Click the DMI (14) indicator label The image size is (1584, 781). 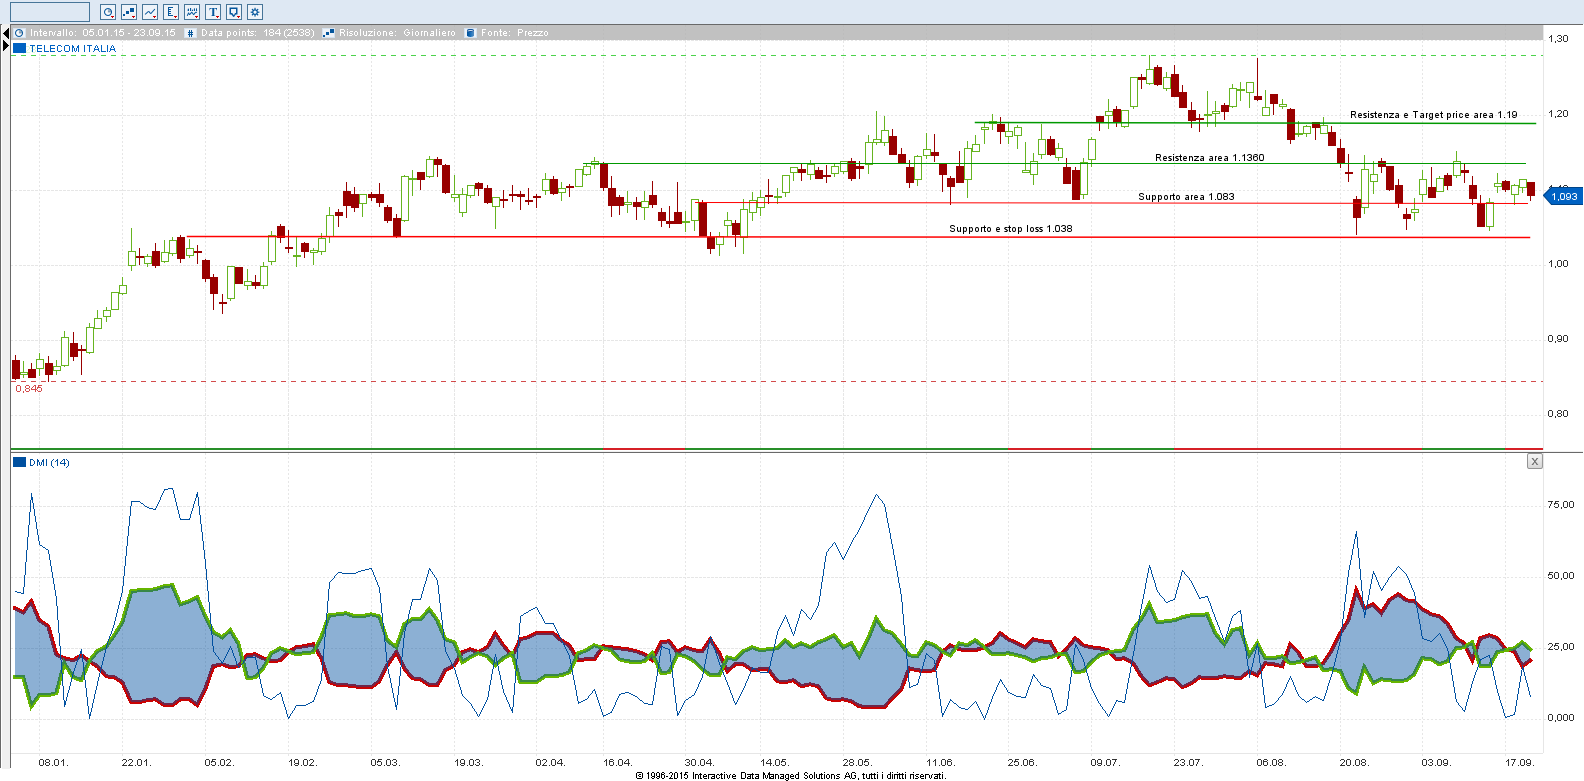[x=49, y=462]
